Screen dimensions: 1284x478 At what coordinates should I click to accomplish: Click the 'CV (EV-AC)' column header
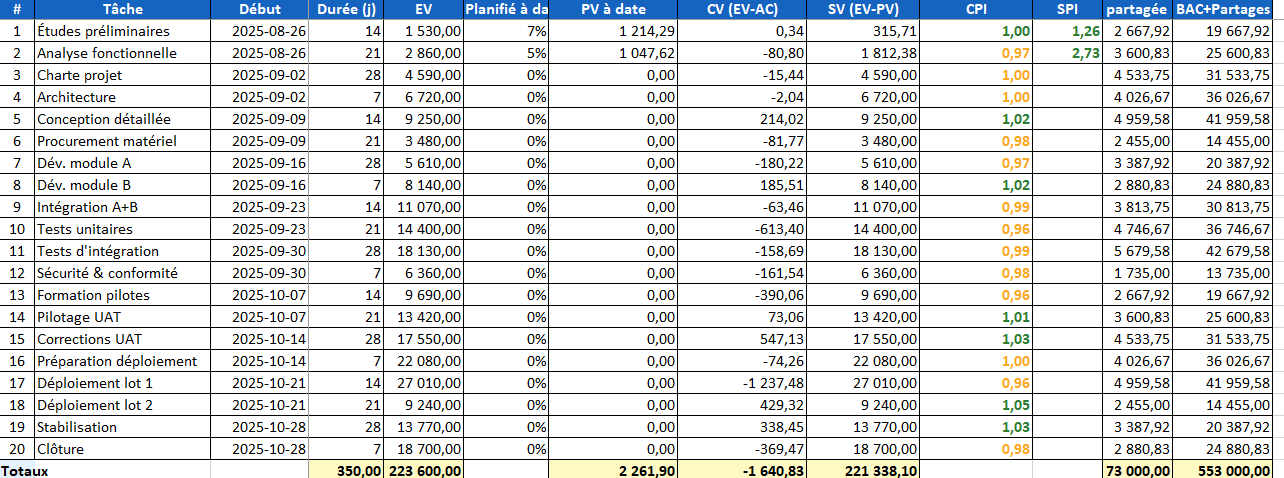[742, 9]
